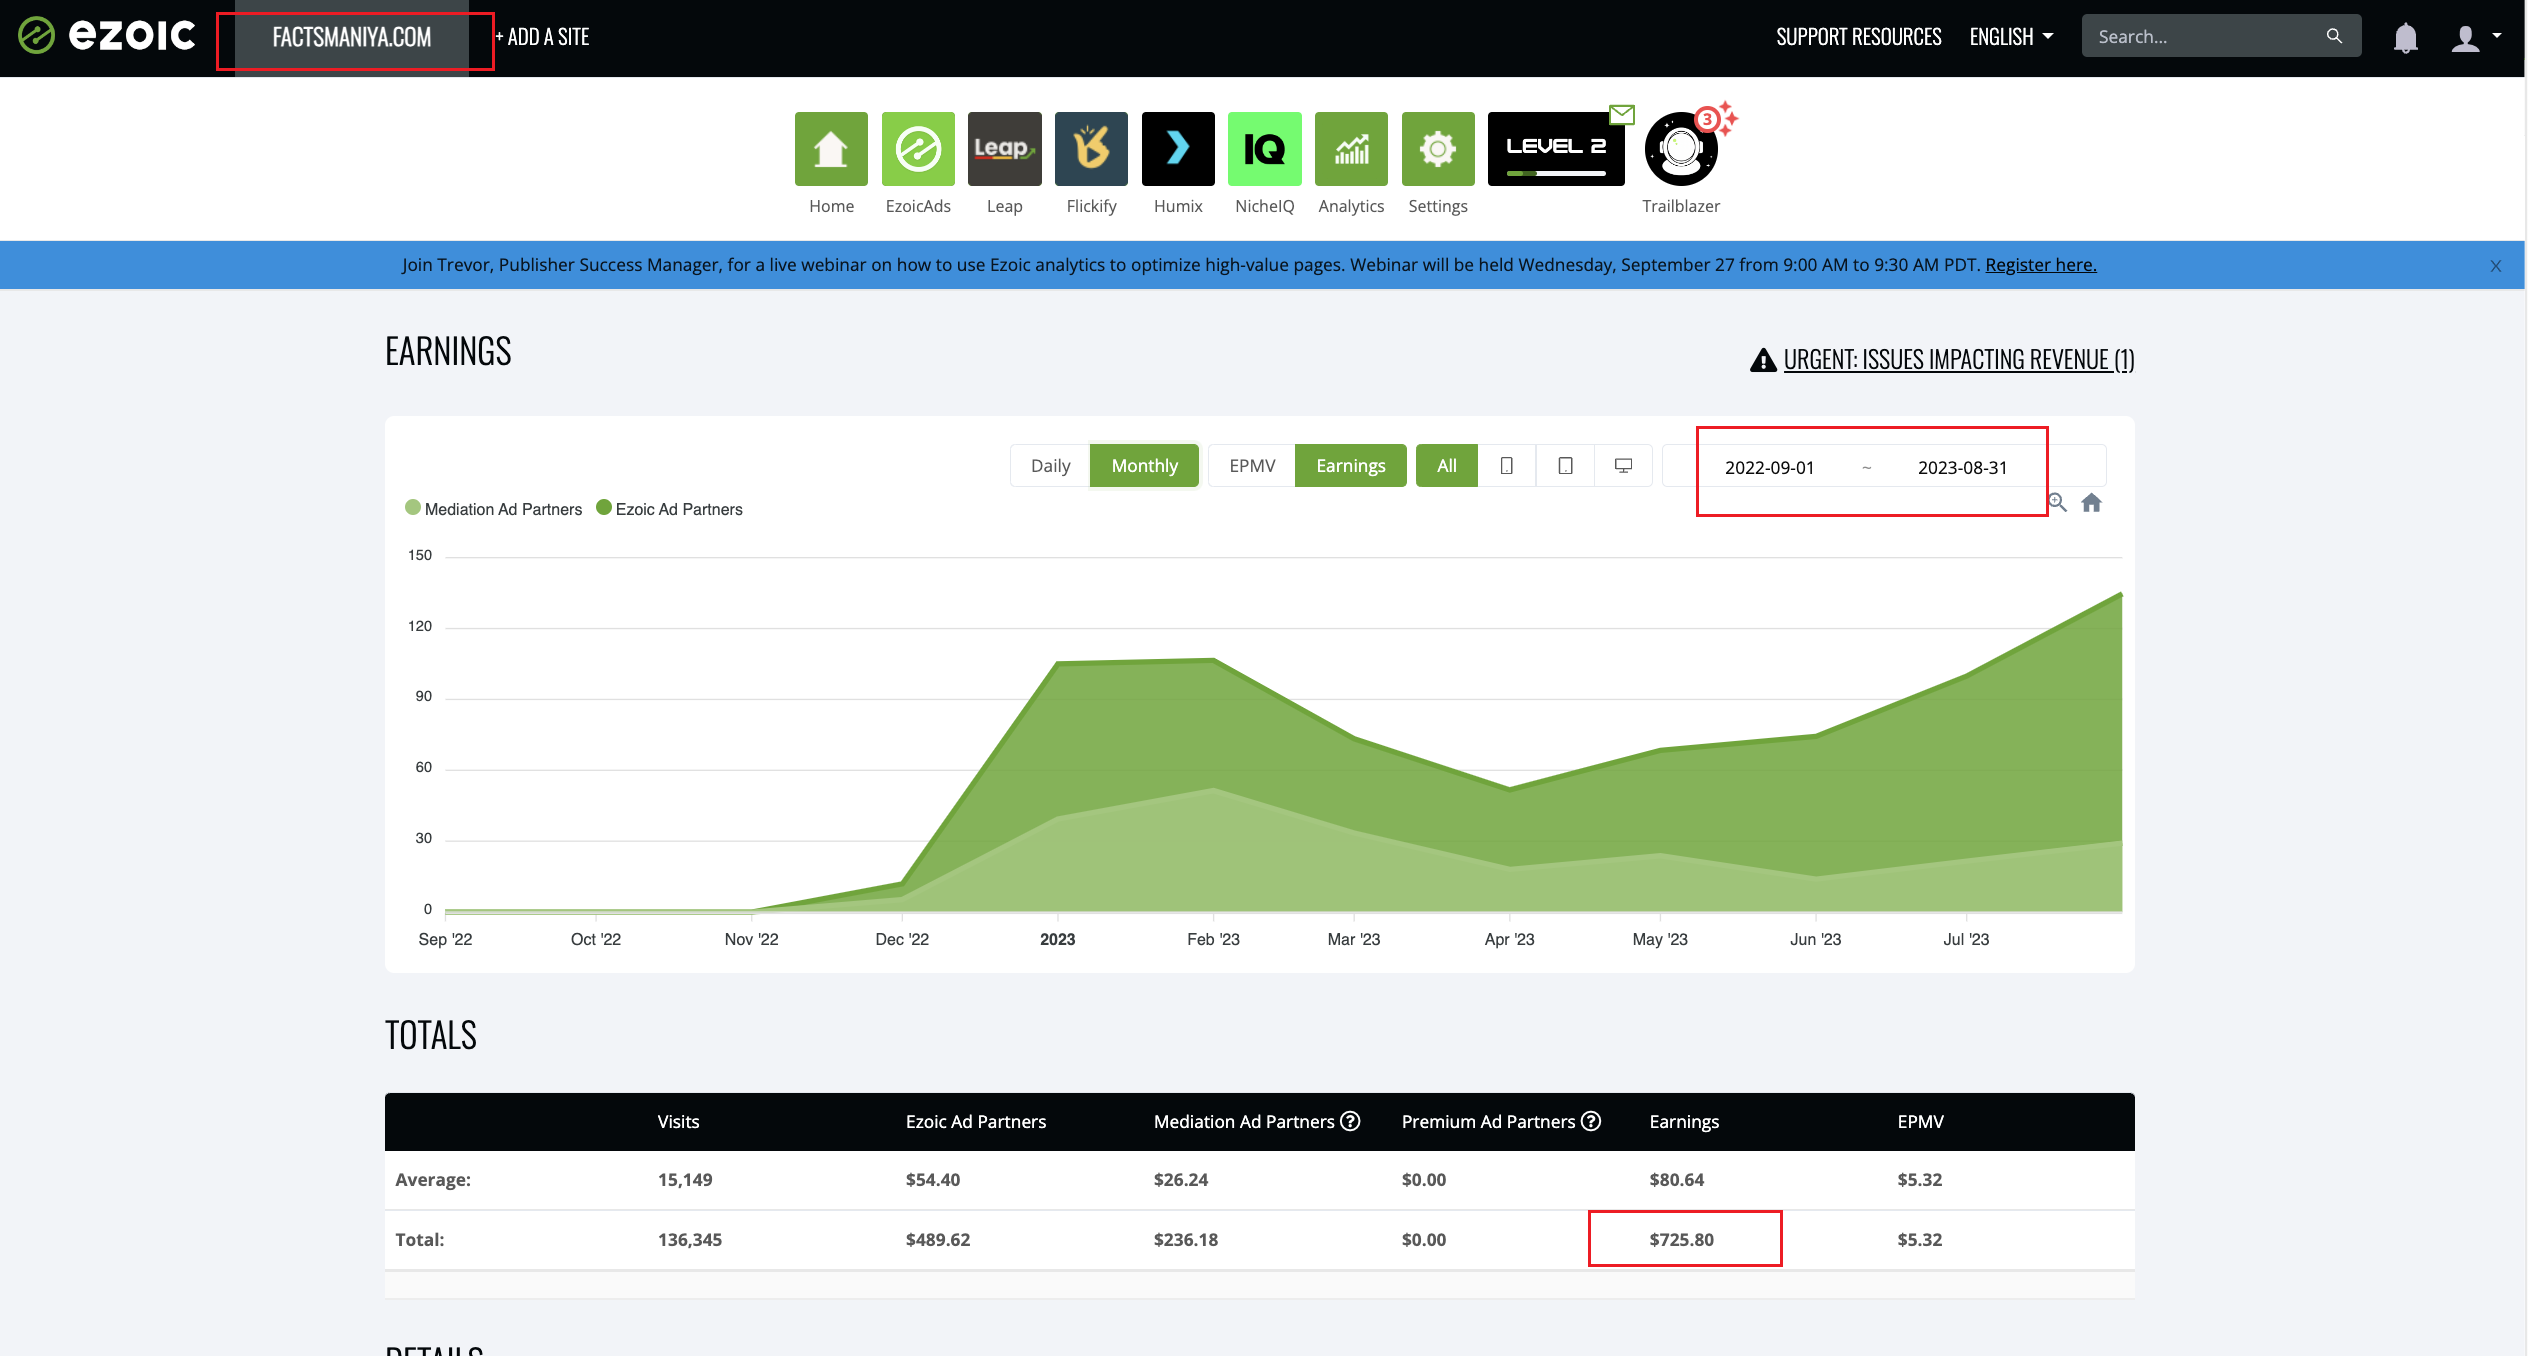Click the Earnings column header
Image resolution: width=2528 pixels, height=1356 pixels.
1684,1122
